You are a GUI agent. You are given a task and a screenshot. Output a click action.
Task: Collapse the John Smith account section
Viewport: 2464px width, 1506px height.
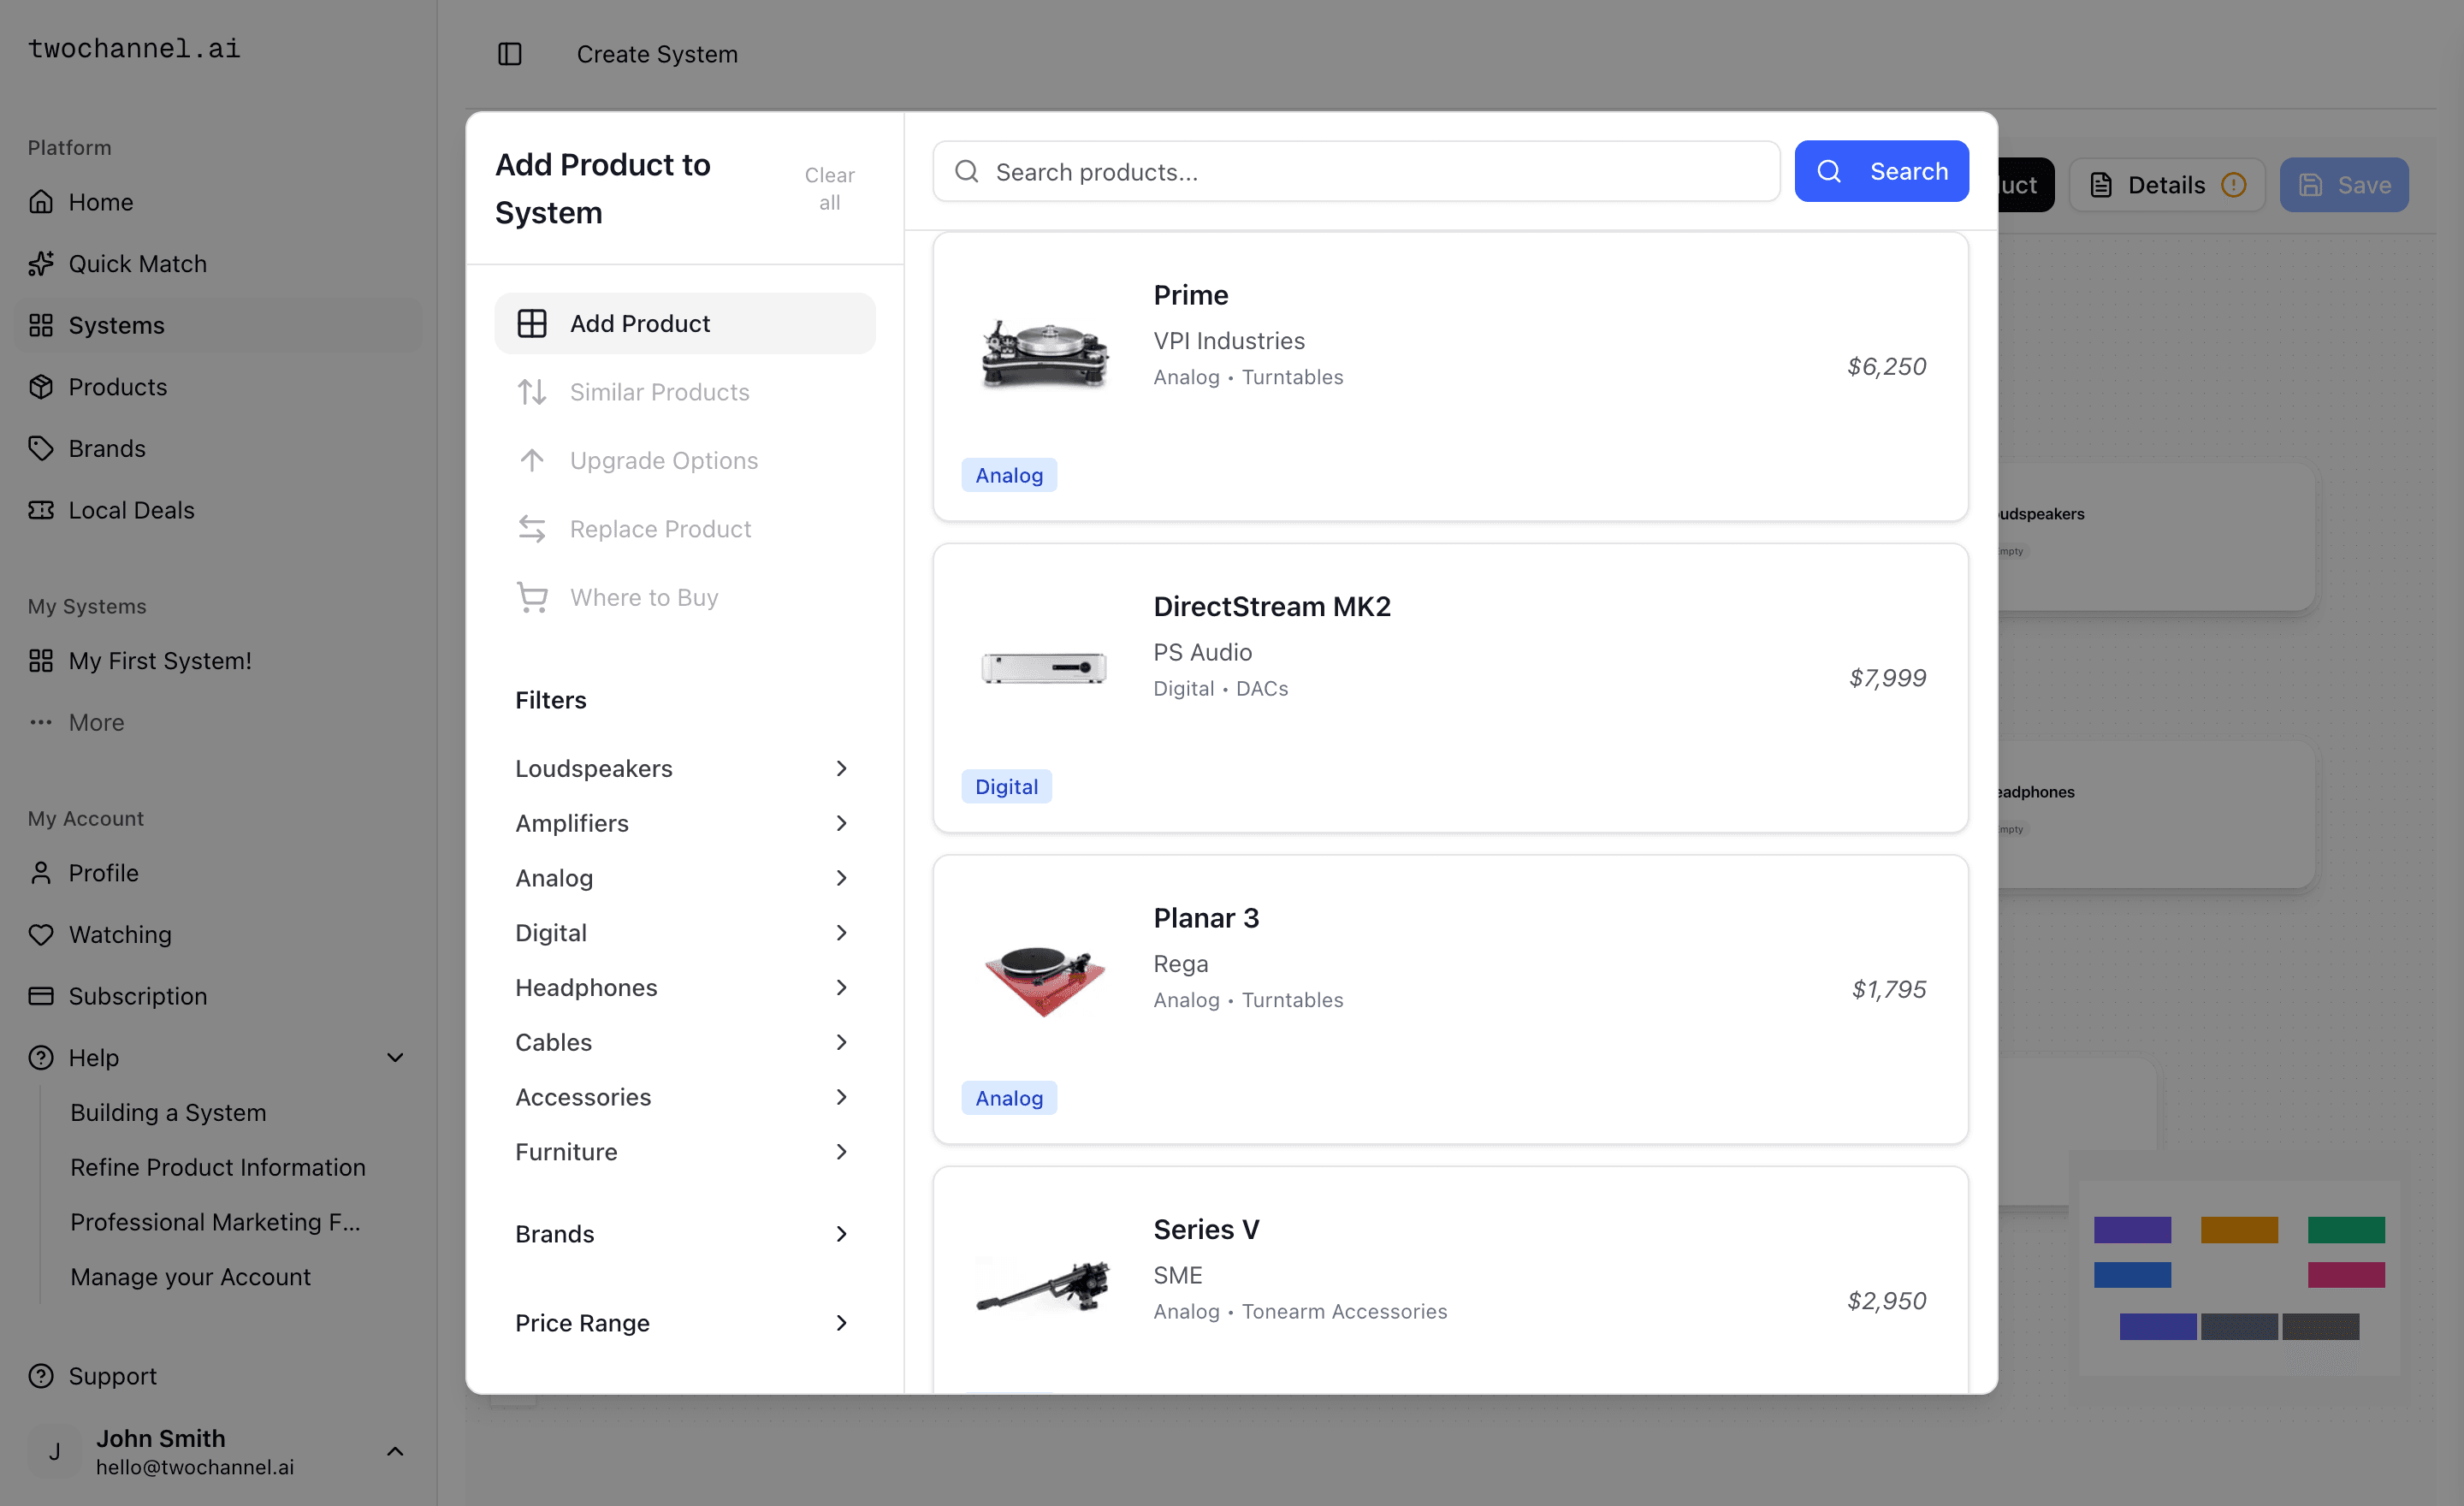(394, 1452)
